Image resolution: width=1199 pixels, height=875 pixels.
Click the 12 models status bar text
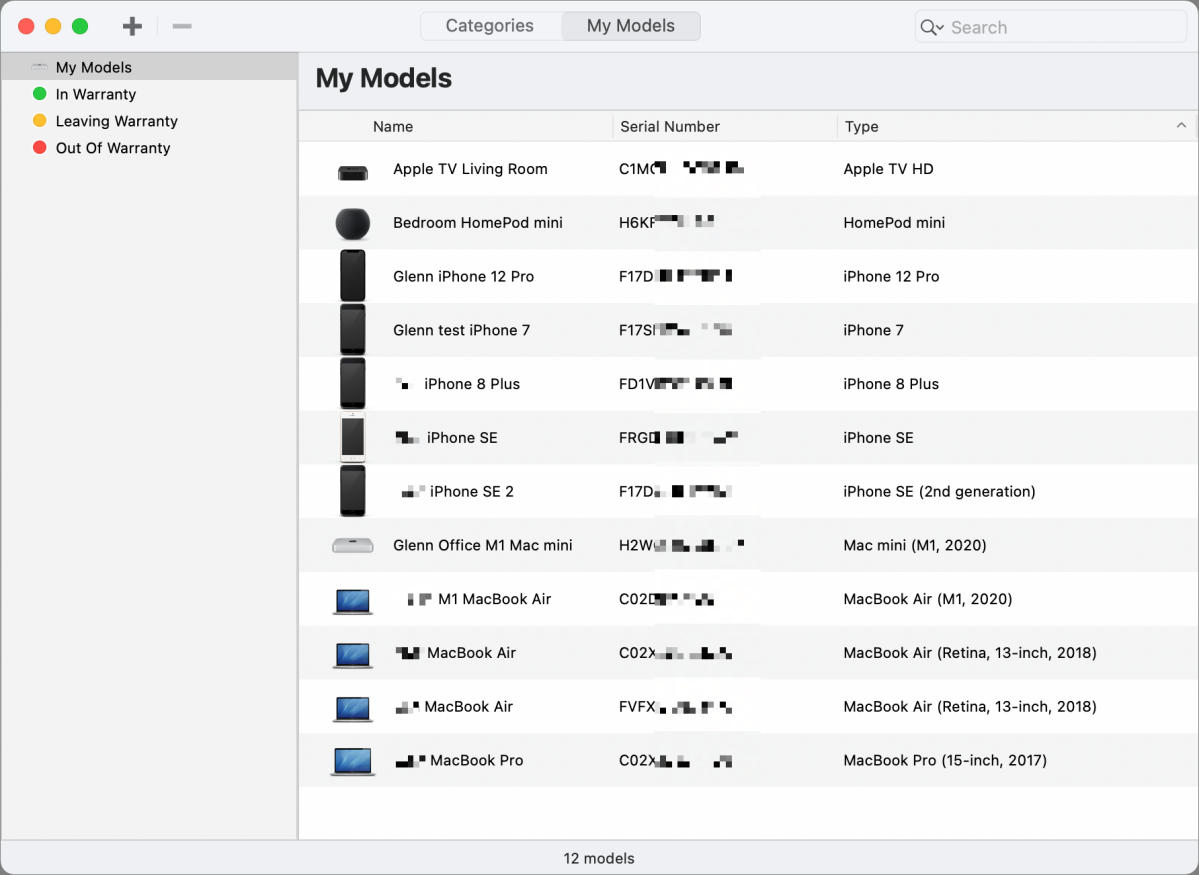599,858
